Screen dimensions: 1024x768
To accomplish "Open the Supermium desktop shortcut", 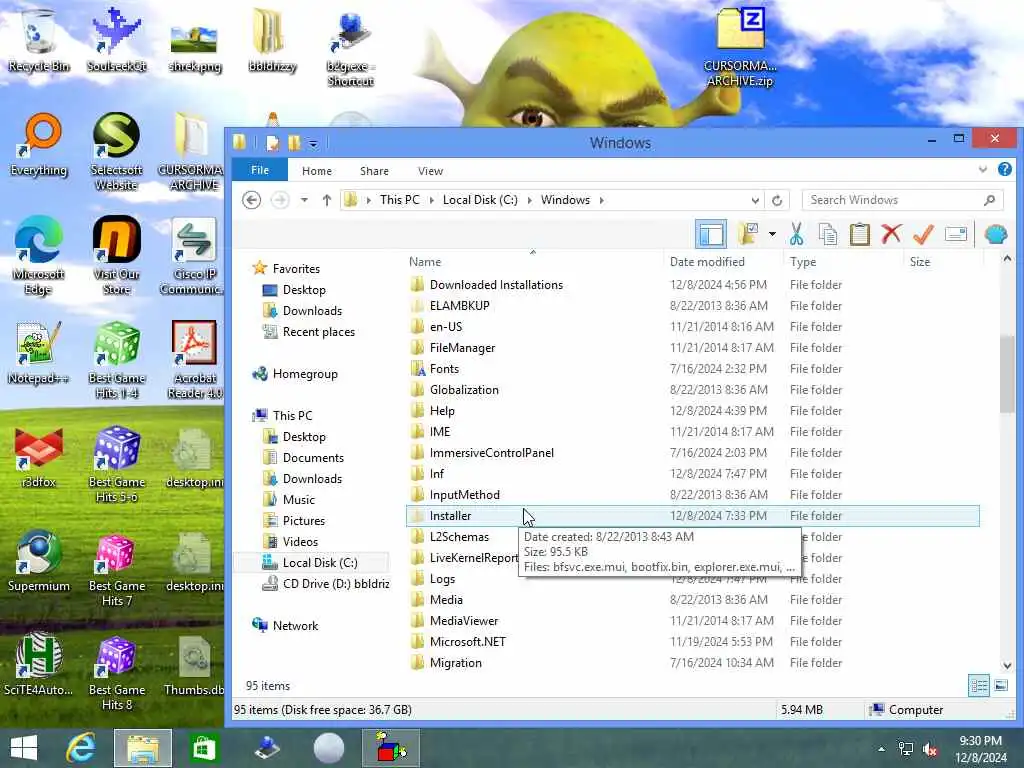I will tap(39, 562).
